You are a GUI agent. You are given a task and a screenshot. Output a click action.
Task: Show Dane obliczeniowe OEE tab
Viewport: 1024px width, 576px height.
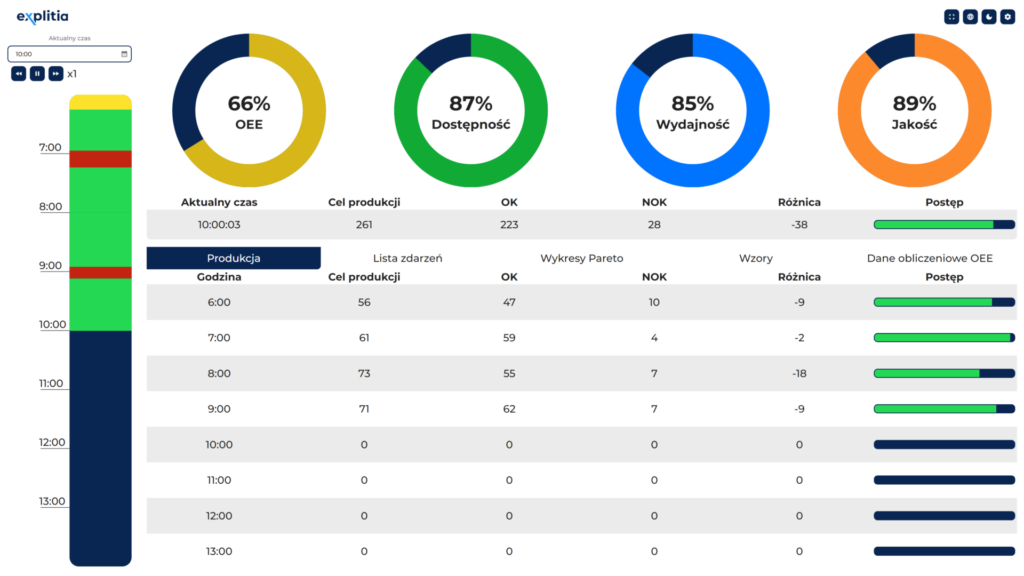coord(929,258)
